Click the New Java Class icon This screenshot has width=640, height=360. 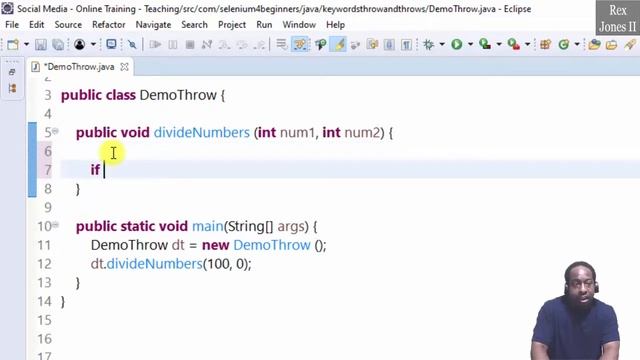point(564,44)
